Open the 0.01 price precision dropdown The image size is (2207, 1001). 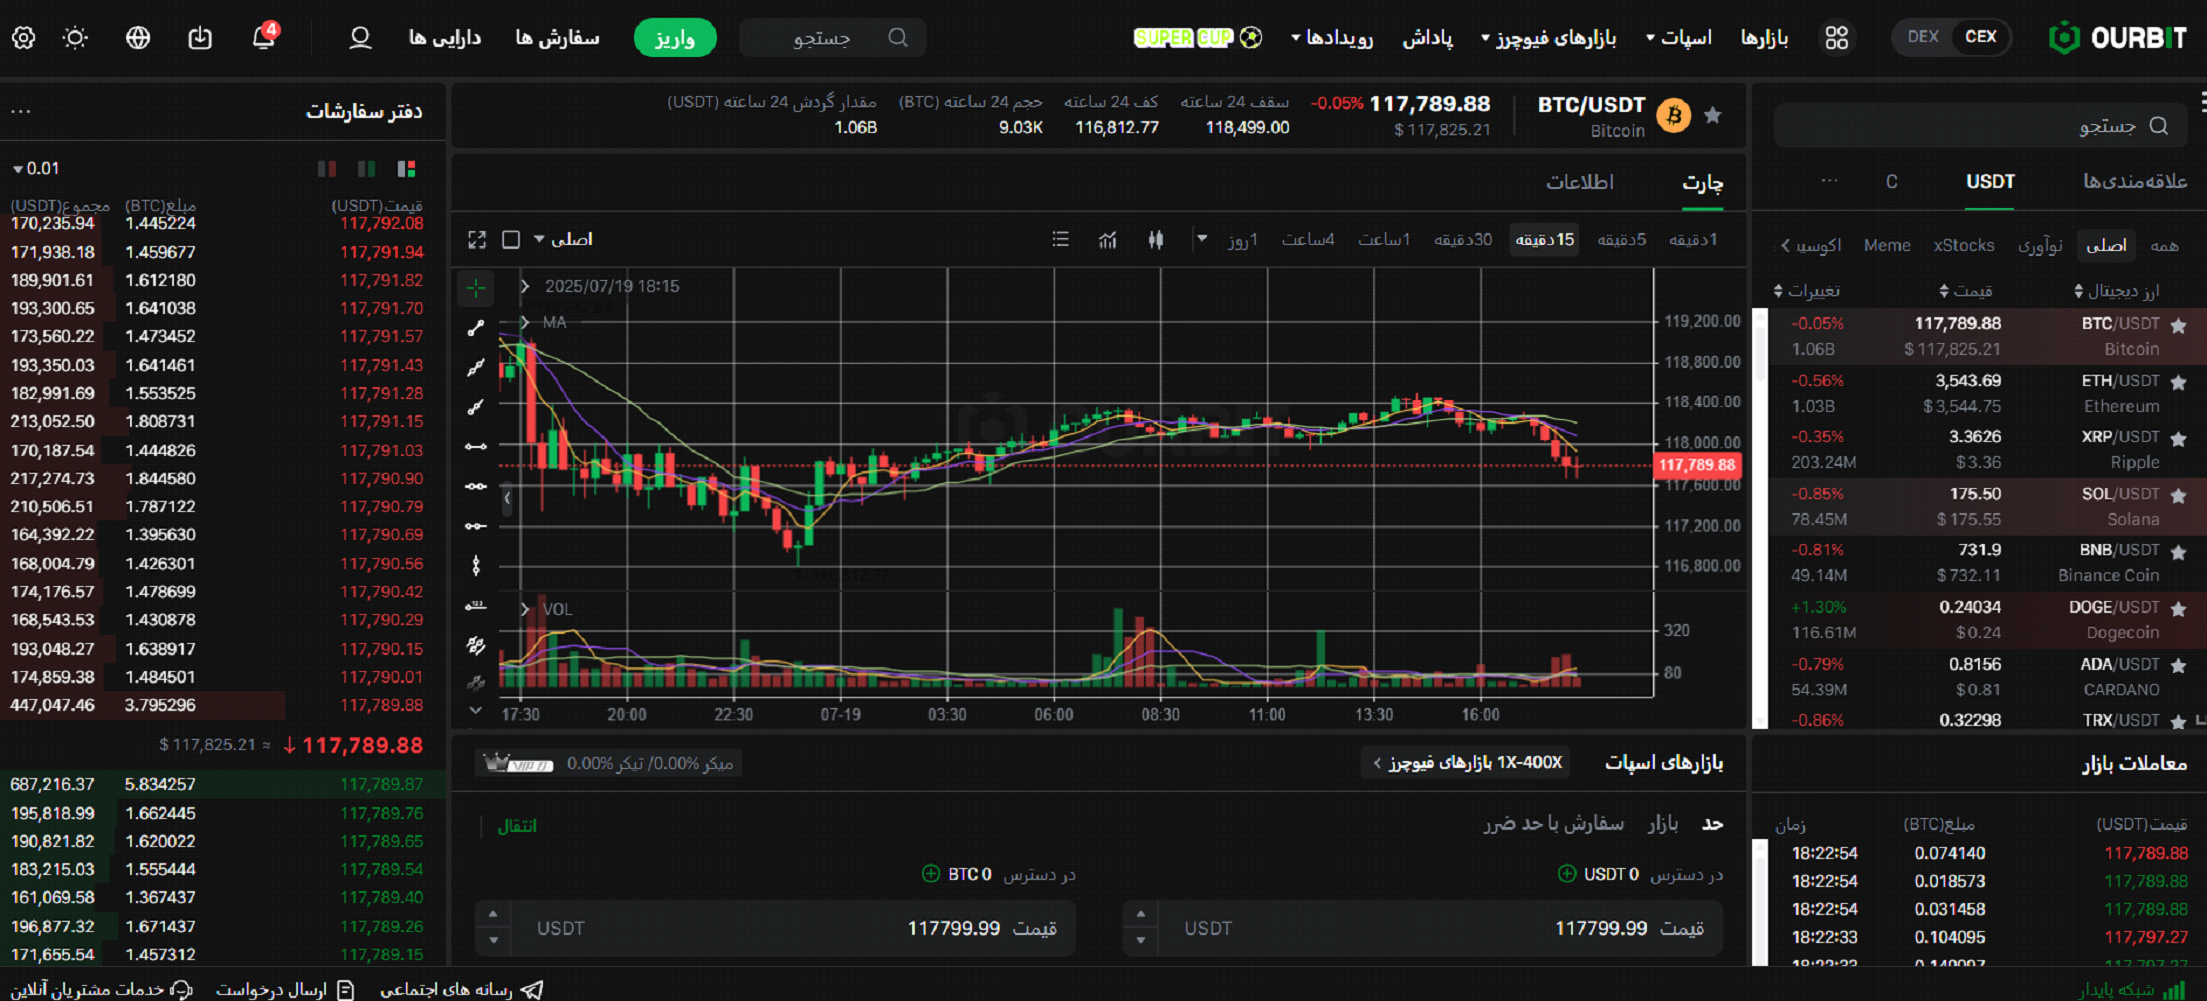(x=36, y=169)
